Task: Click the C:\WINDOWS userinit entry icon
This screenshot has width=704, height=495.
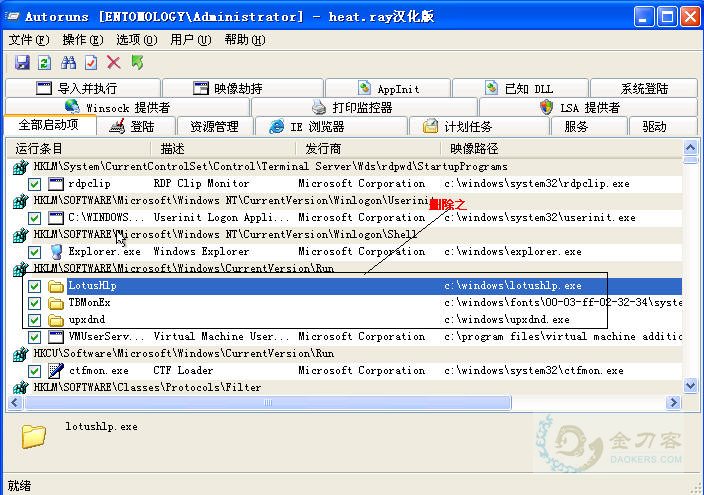Action: pyautogui.click(x=56, y=218)
